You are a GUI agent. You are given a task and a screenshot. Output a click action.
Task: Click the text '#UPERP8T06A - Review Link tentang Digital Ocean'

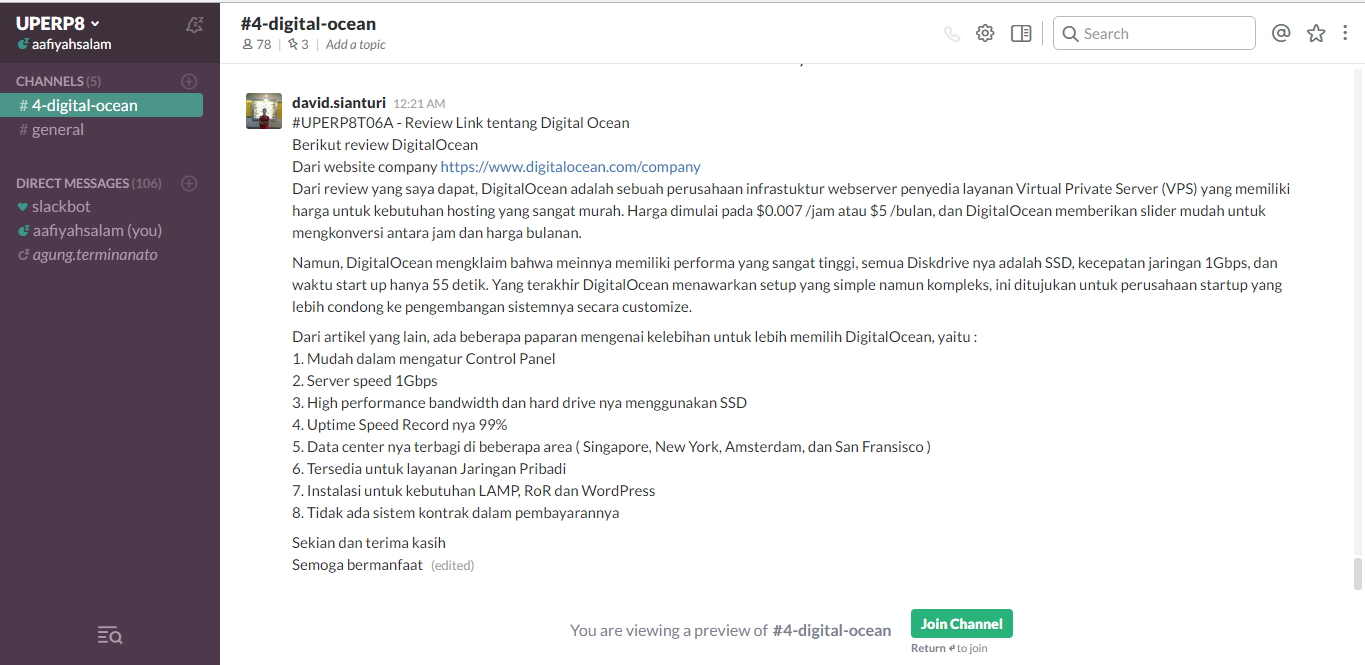(x=461, y=123)
